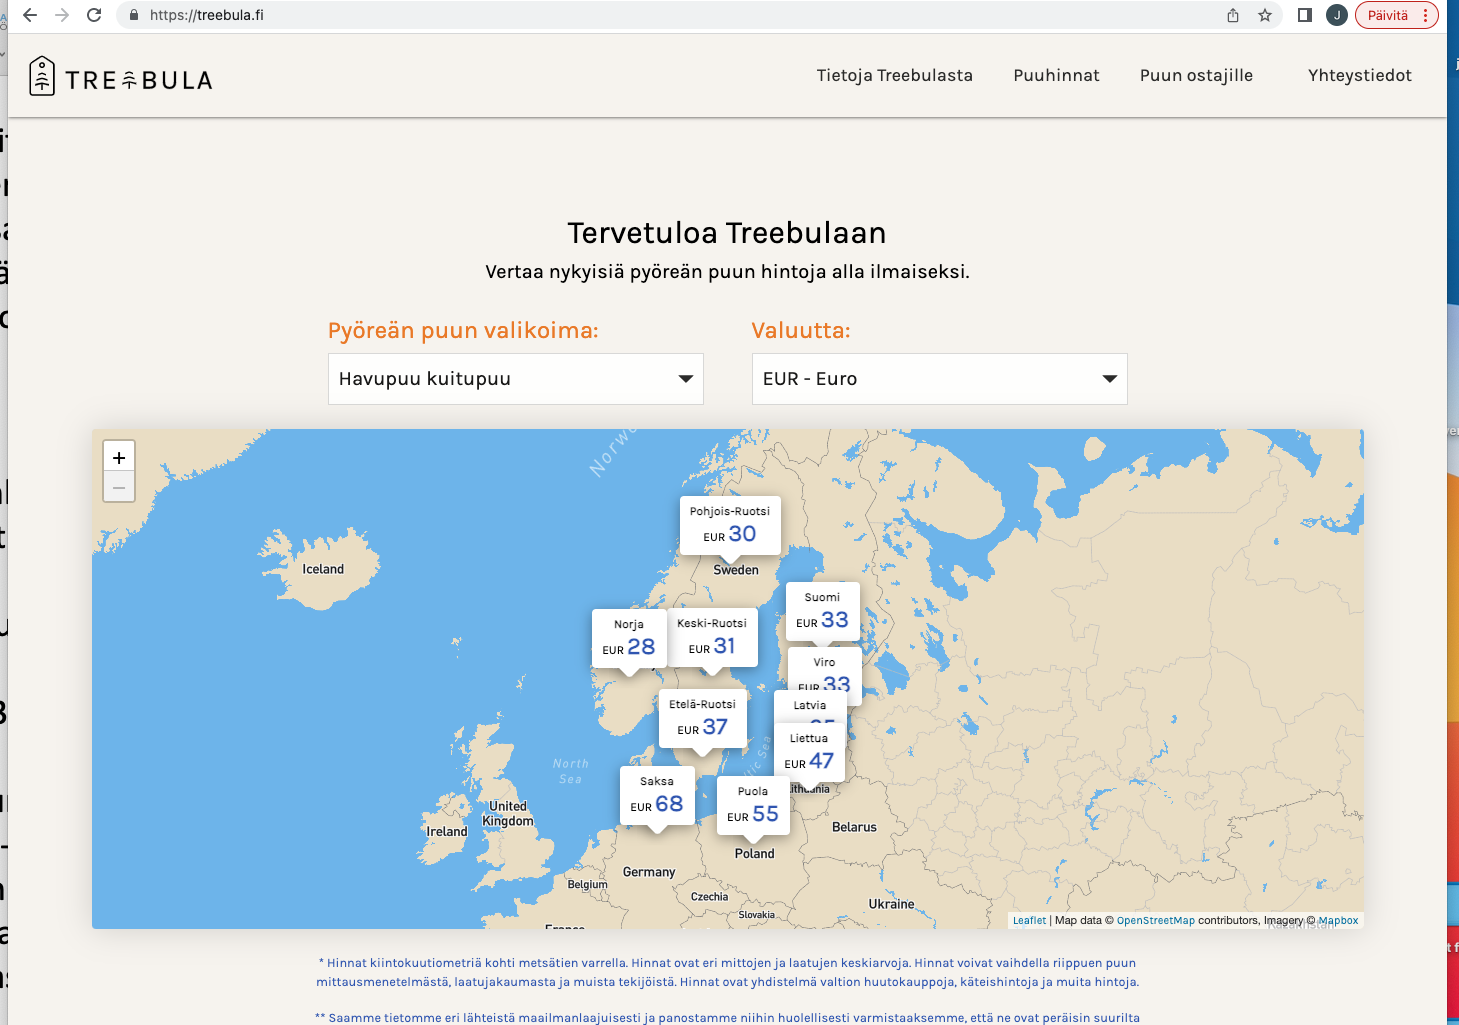Open Tietoja Treebulasta menu item
The image size is (1459, 1025).
894,75
